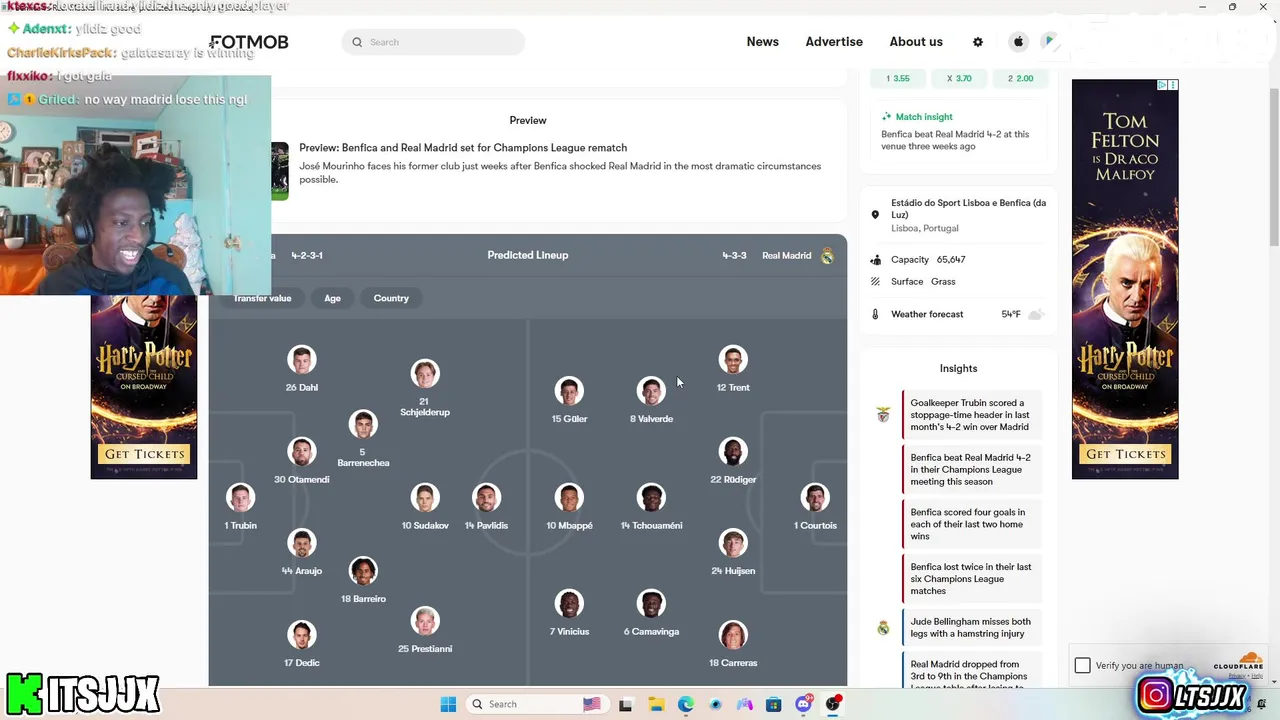Click the 44 Araujo player photo
The image size is (1280, 720).
[x=301, y=543]
